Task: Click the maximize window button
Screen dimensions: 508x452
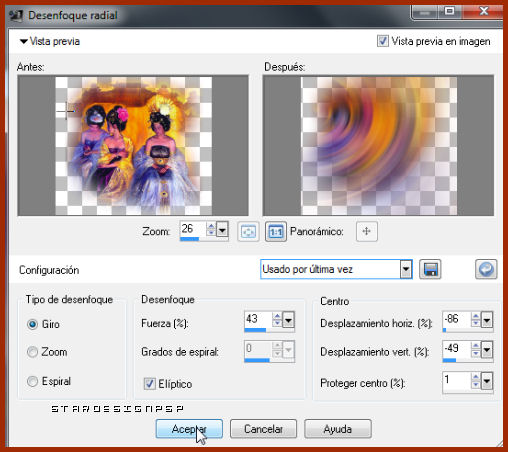Action: pos(450,11)
